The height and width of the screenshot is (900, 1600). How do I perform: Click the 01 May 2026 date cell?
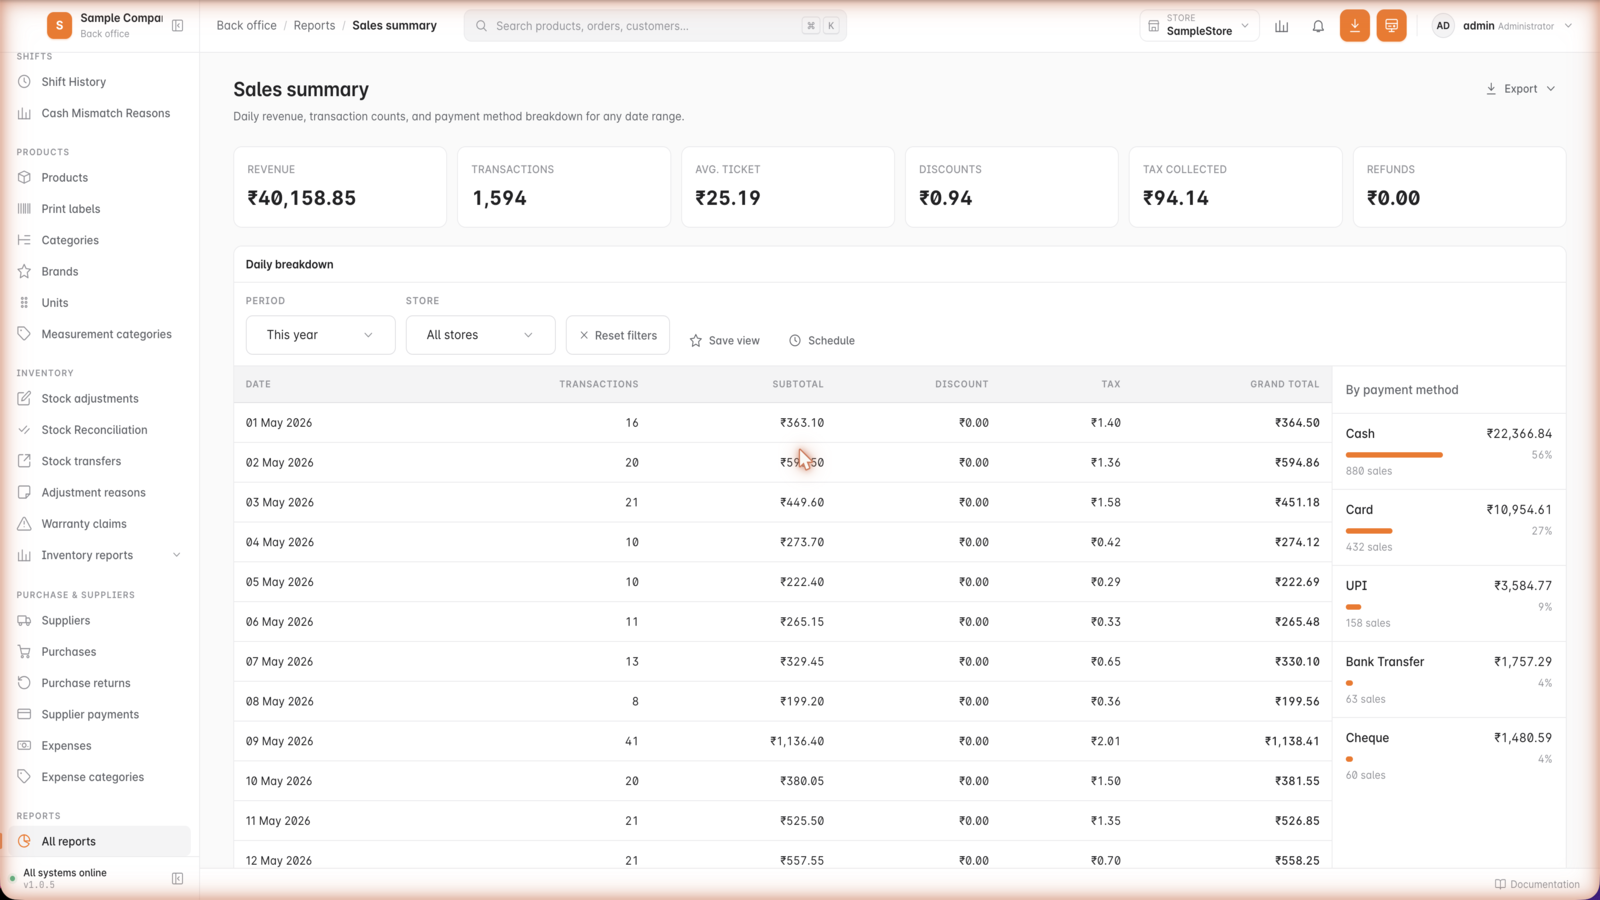[279, 423]
